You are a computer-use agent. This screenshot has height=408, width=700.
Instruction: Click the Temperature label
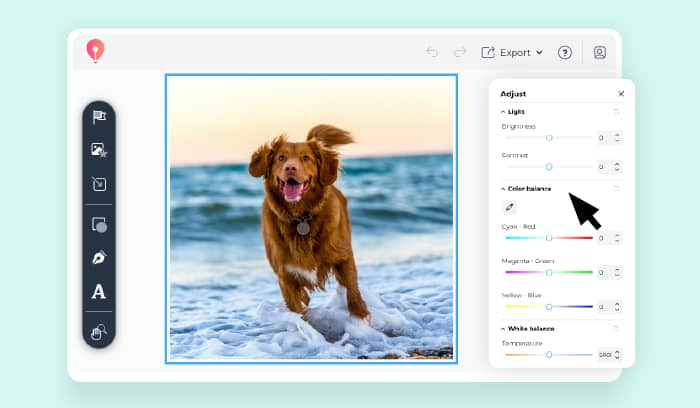522,343
